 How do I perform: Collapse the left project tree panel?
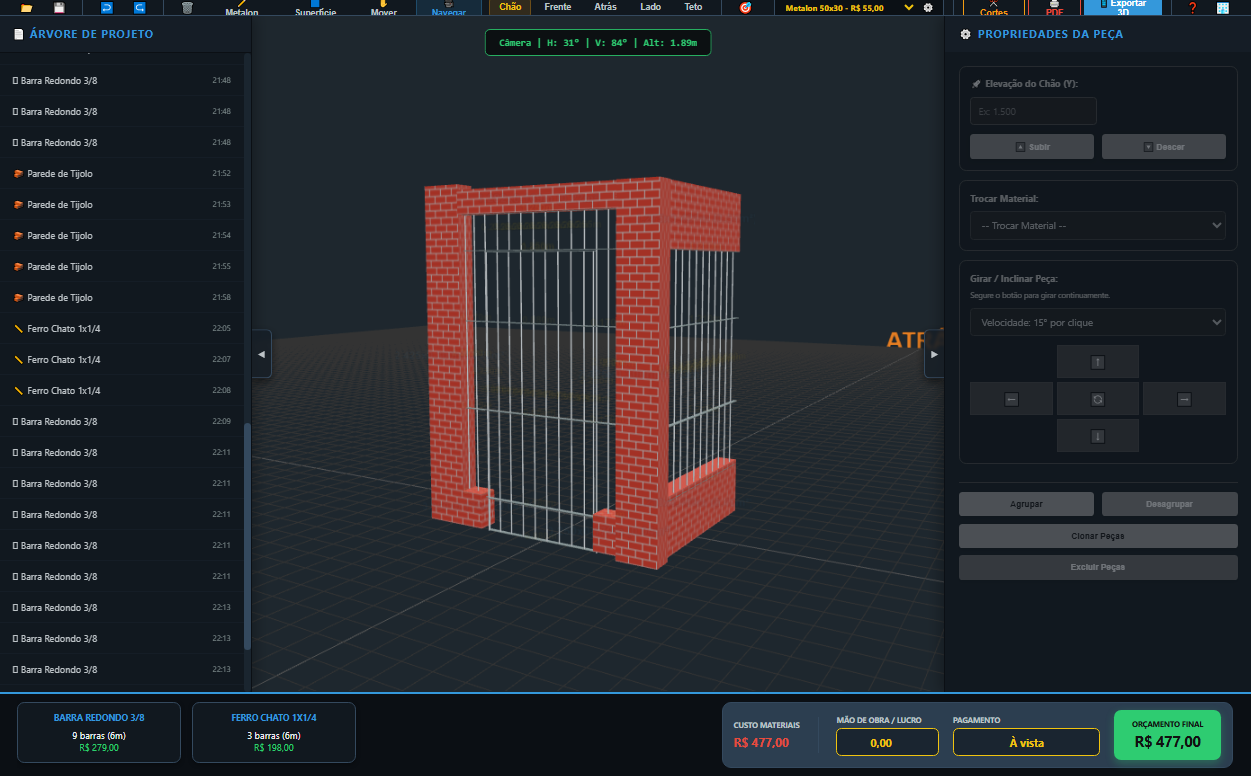(x=261, y=354)
